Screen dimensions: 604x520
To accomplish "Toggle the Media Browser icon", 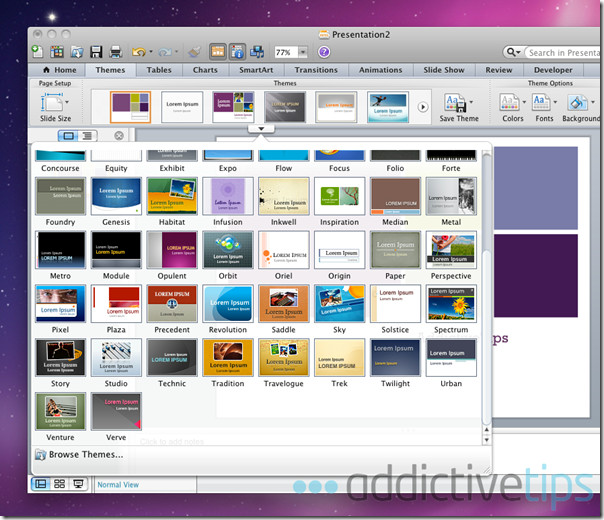I will pos(218,52).
